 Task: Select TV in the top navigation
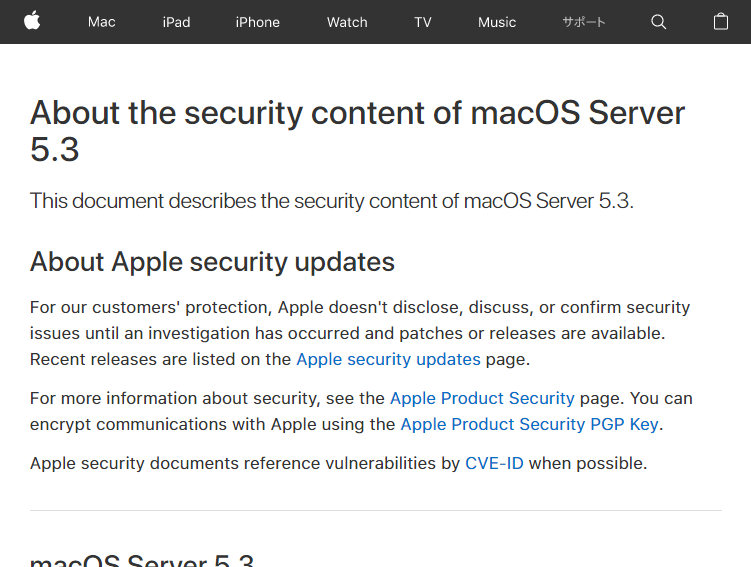pyautogui.click(x=423, y=22)
